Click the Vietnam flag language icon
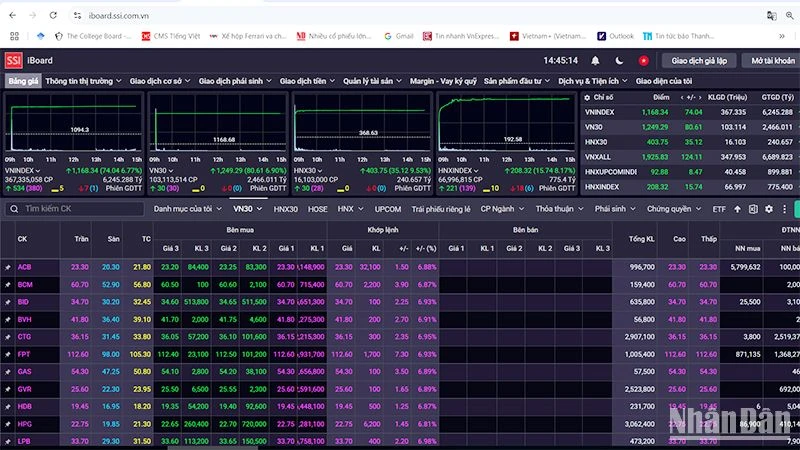The height and width of the screenshot is (450, 800). [x=643, y=60]
